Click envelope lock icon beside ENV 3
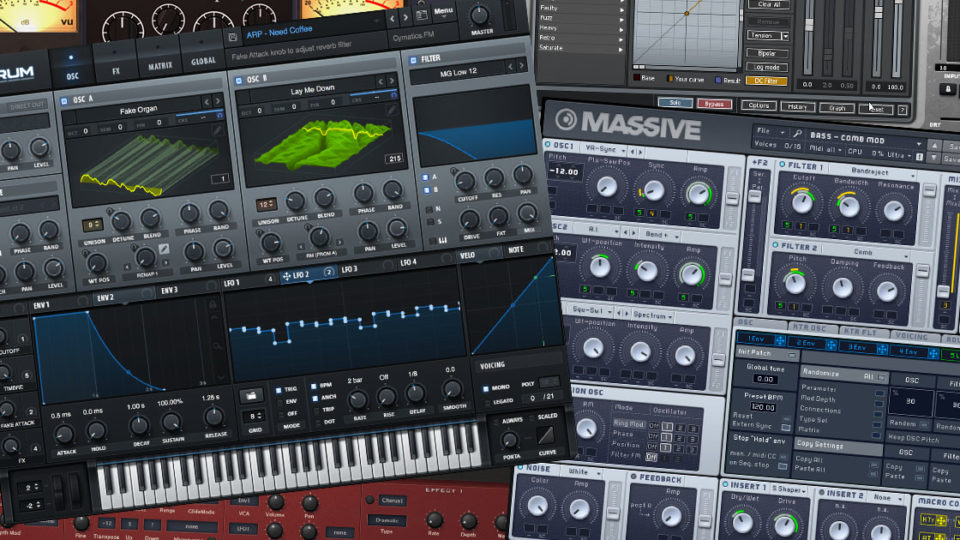Screen dimensions: 960x540 [212, 304]
